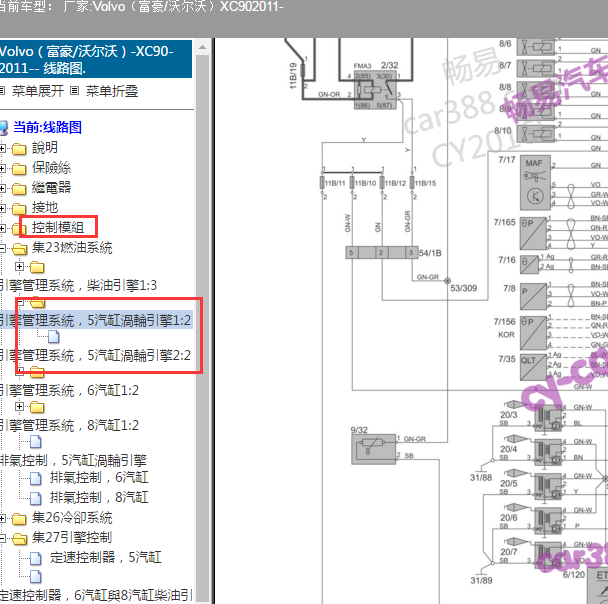608x604 pixels.
Task: Expand the folder above 引擎管理系統,8汽缸1:2
Action: coord(19,406)
